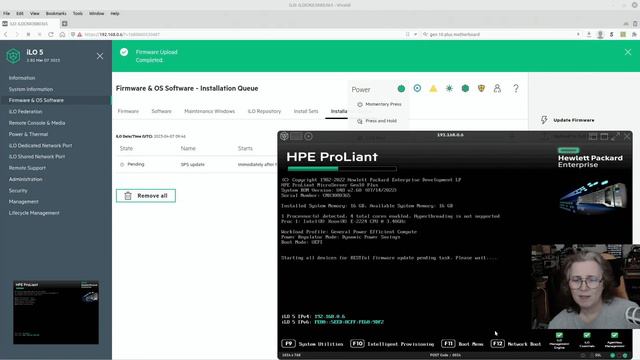Image resolution: width=640 pixels, height=360 pixels.
Task: Open System Information in the sidebar
Action: coord(31,89)
